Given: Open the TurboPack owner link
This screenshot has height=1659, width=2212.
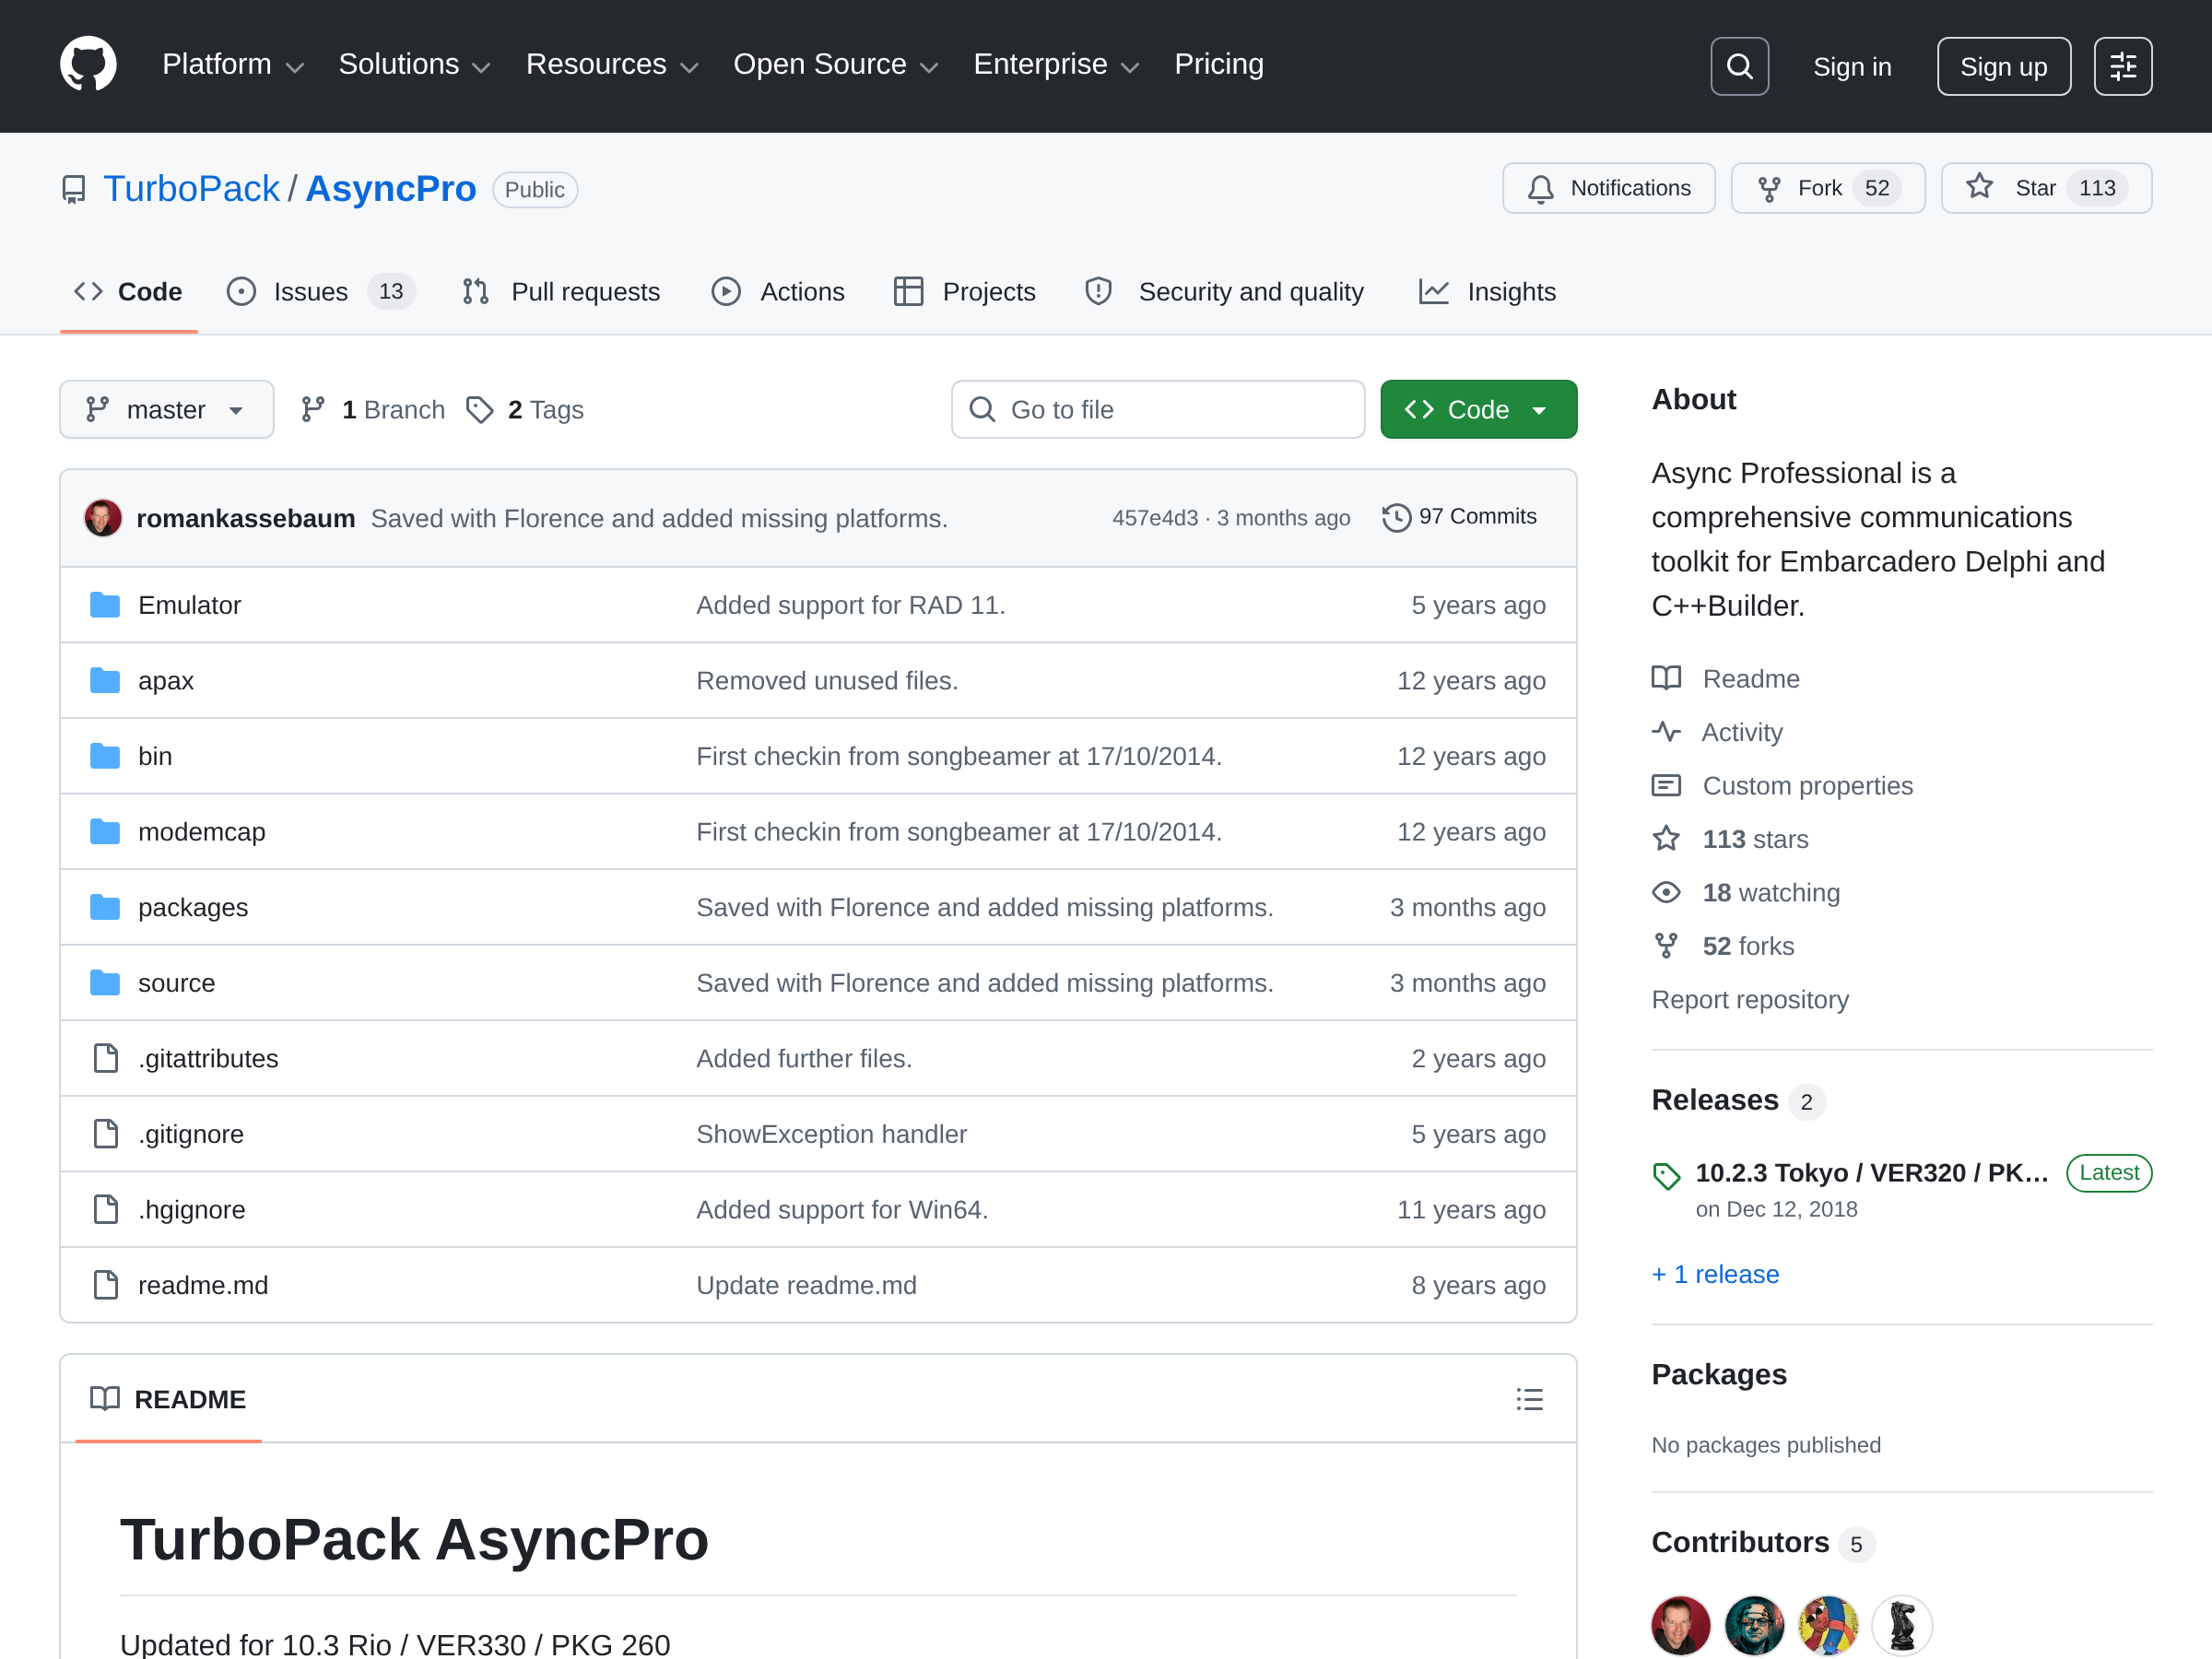Looking at the screenshot, I should pos(192,189).
